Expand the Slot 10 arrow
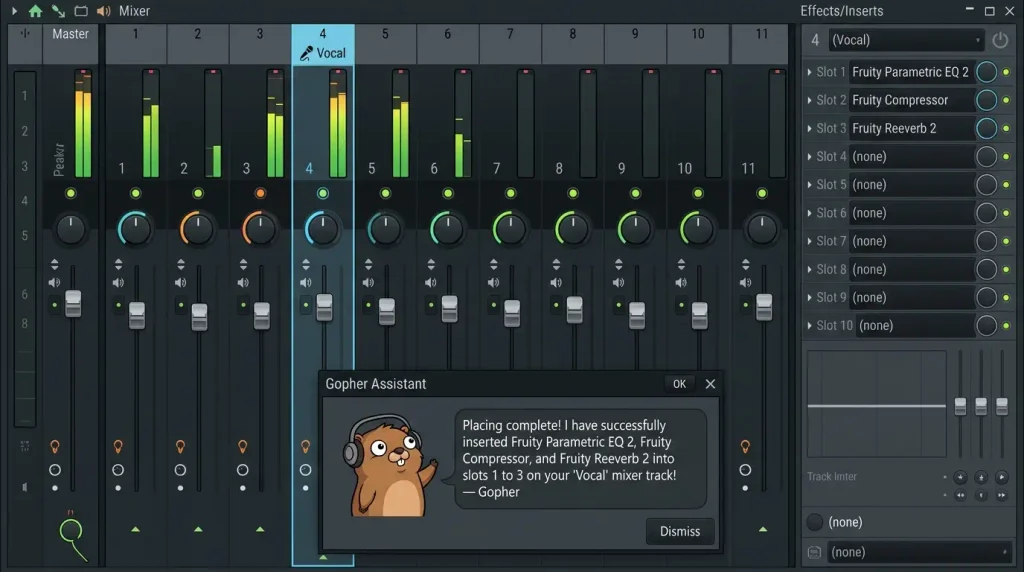This screenshot has height=572, width=1024. coord(809,325)
